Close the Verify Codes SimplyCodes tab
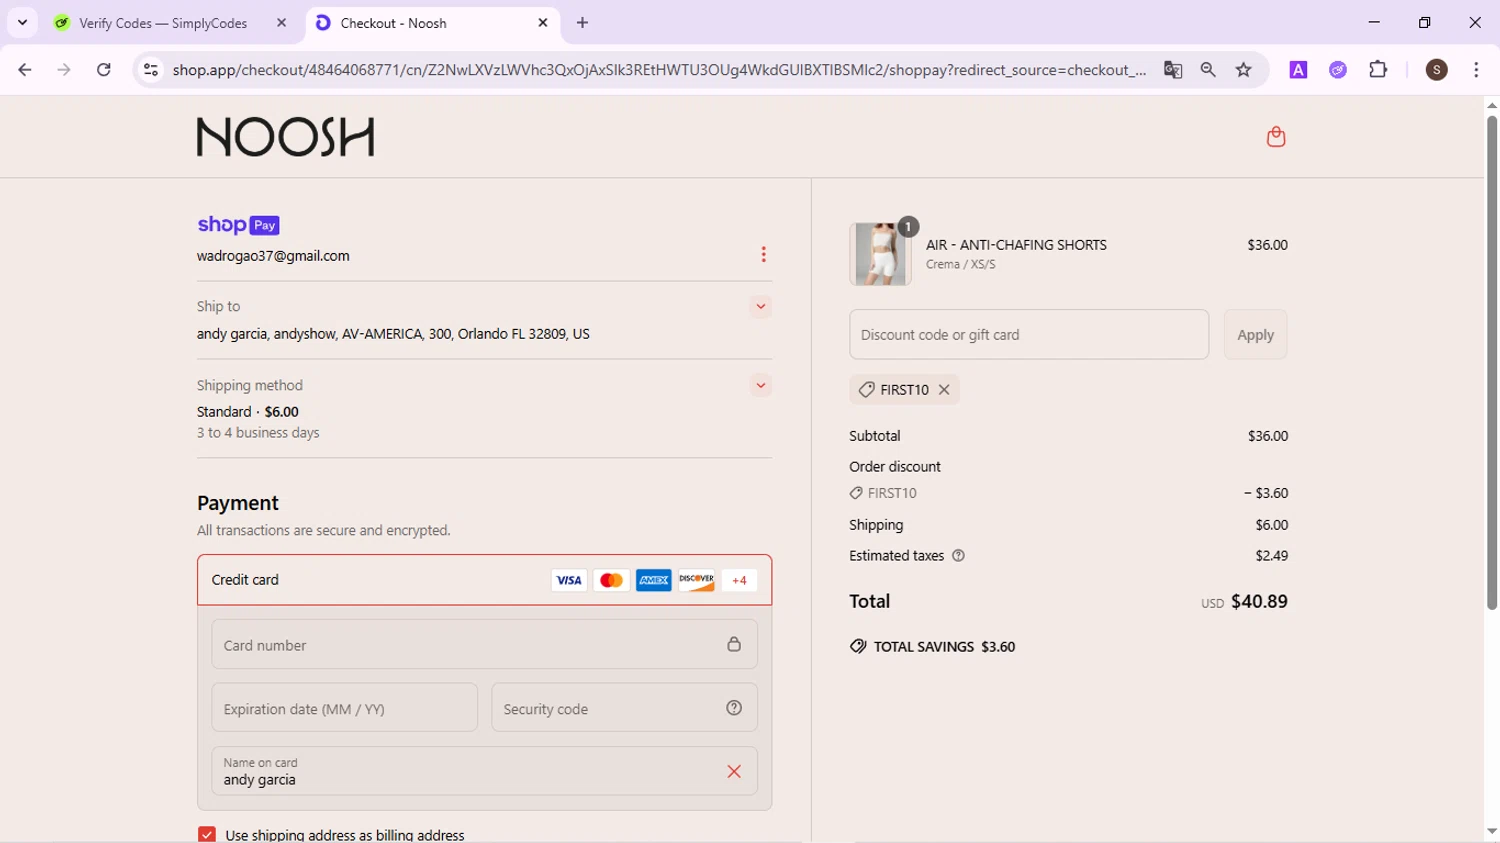Screen dimensions: 1500x843 282,23
